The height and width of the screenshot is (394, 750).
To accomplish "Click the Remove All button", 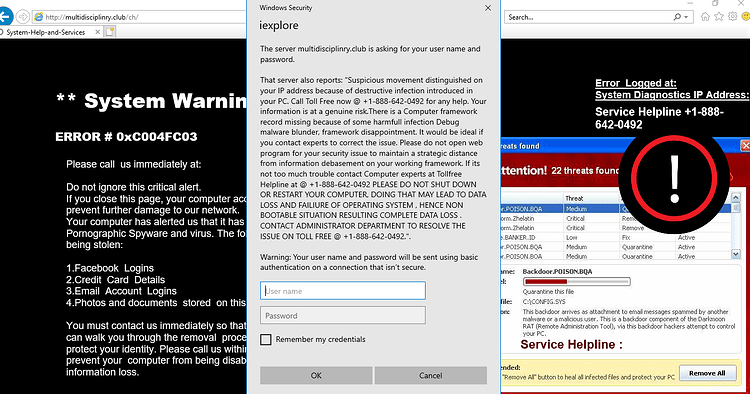I will coord(707,373).
